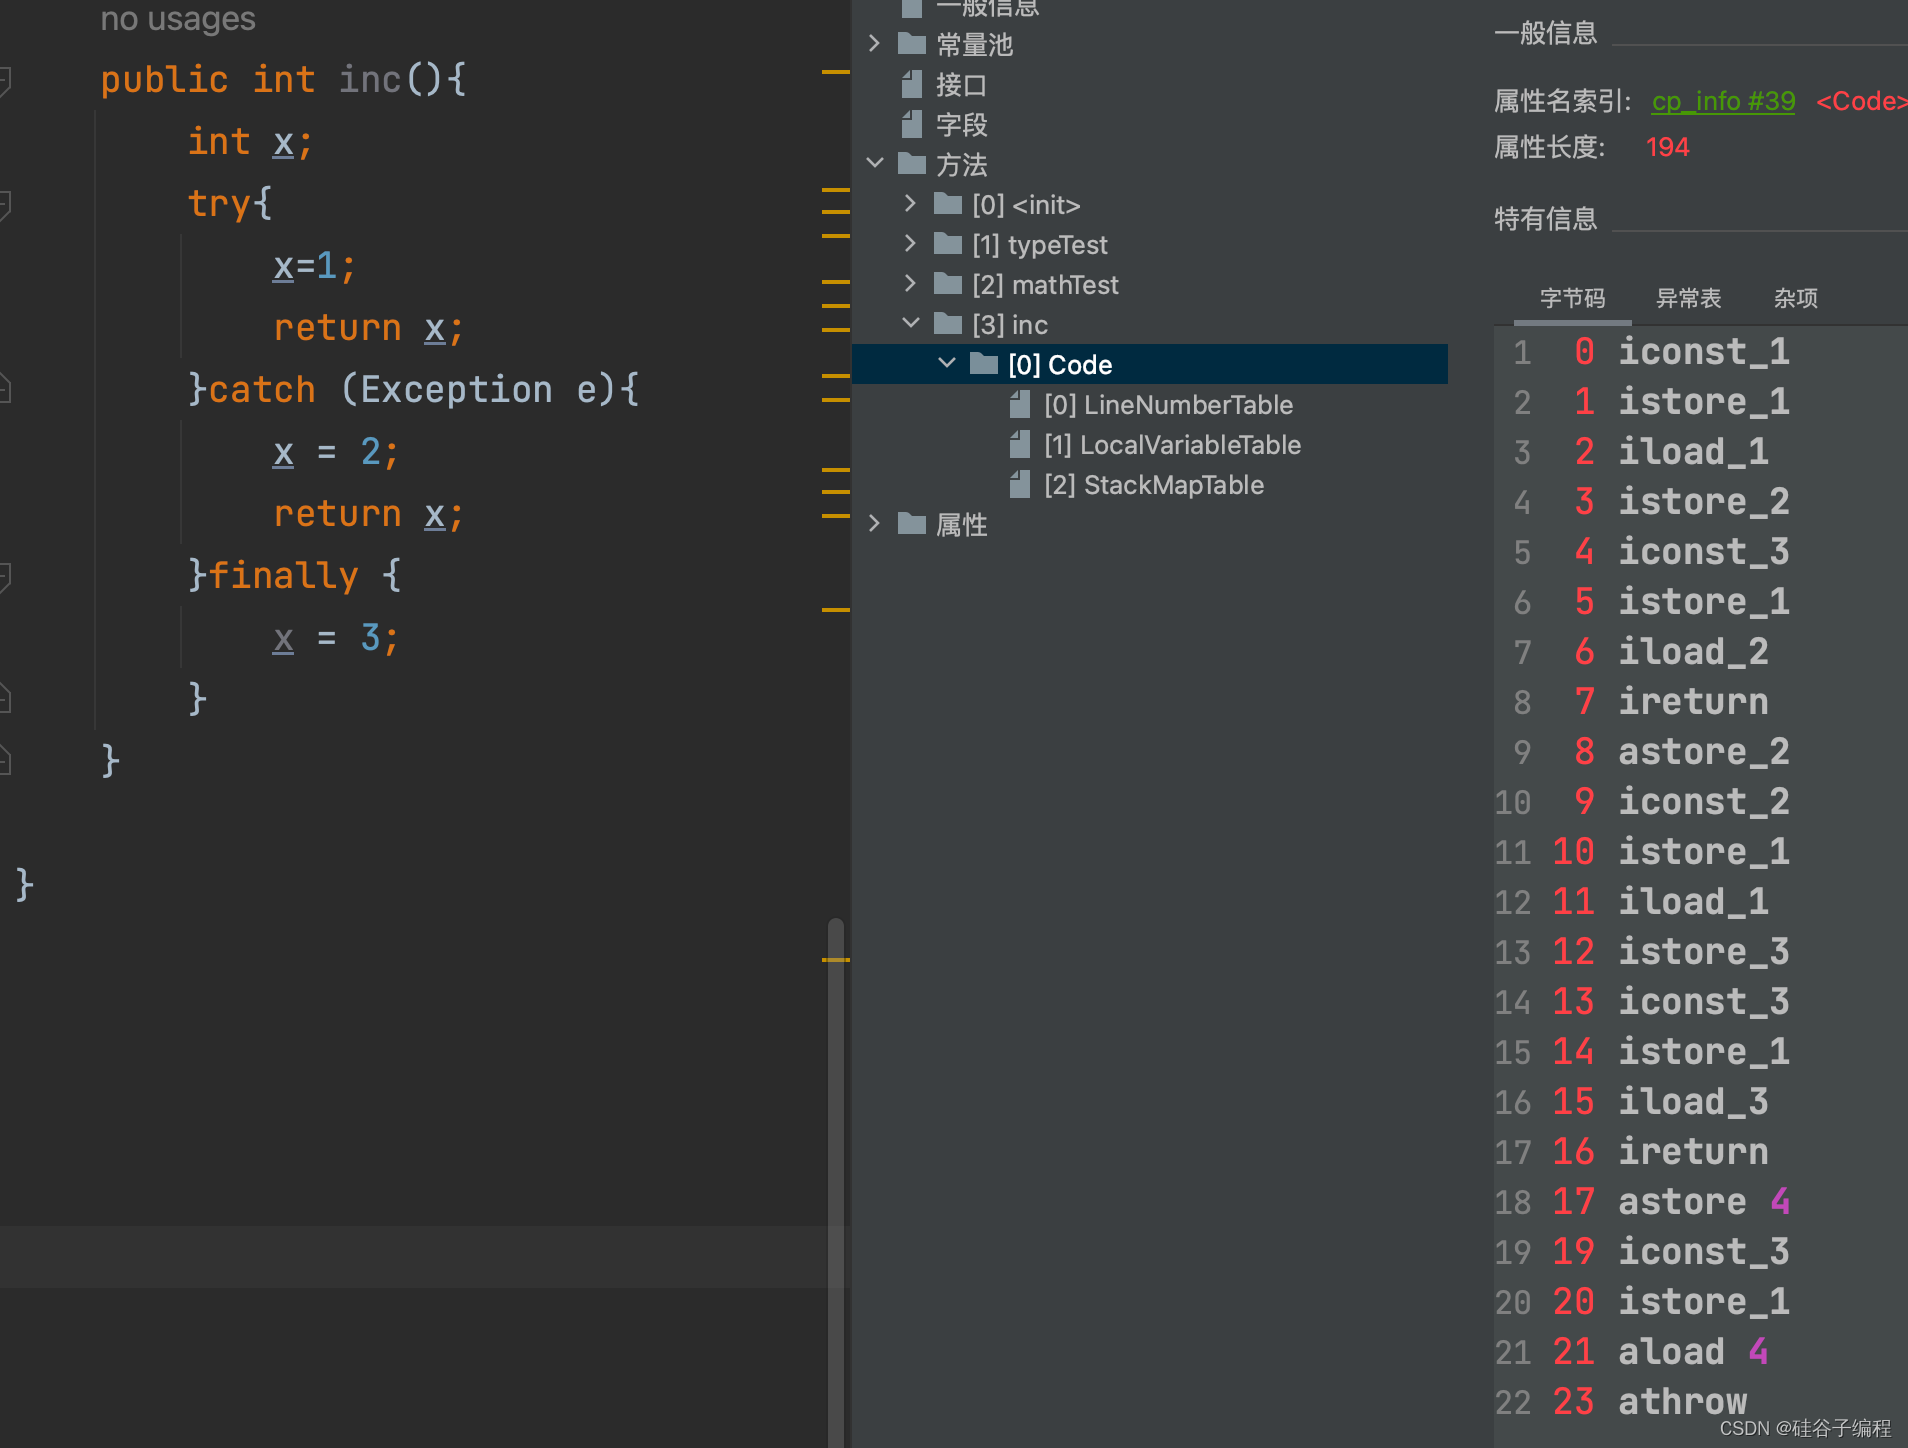Click the 'iconst_1' instruction at offset 0
This screenshot has height=1448, width=1908.
1704,351
